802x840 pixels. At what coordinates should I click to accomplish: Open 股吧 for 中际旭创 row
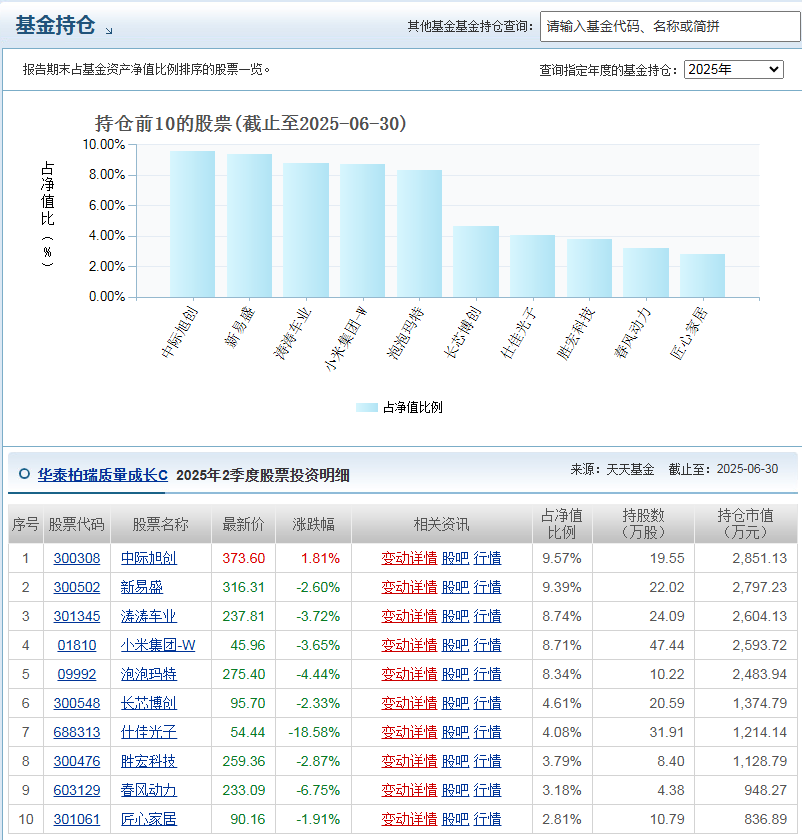[455, 558]
